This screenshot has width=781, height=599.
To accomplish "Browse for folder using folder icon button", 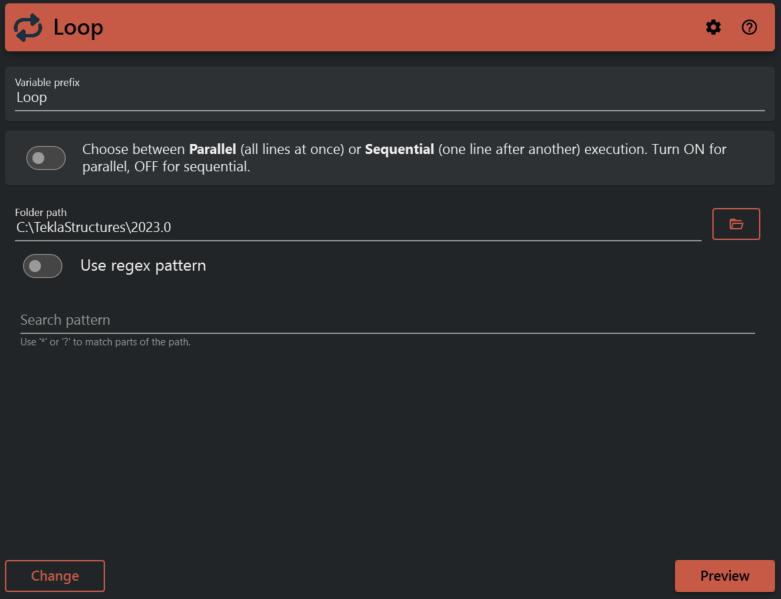I will (736, 224).
